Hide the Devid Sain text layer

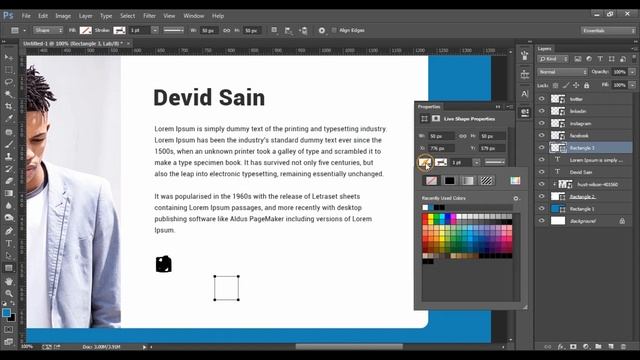(x=542, y=172)
